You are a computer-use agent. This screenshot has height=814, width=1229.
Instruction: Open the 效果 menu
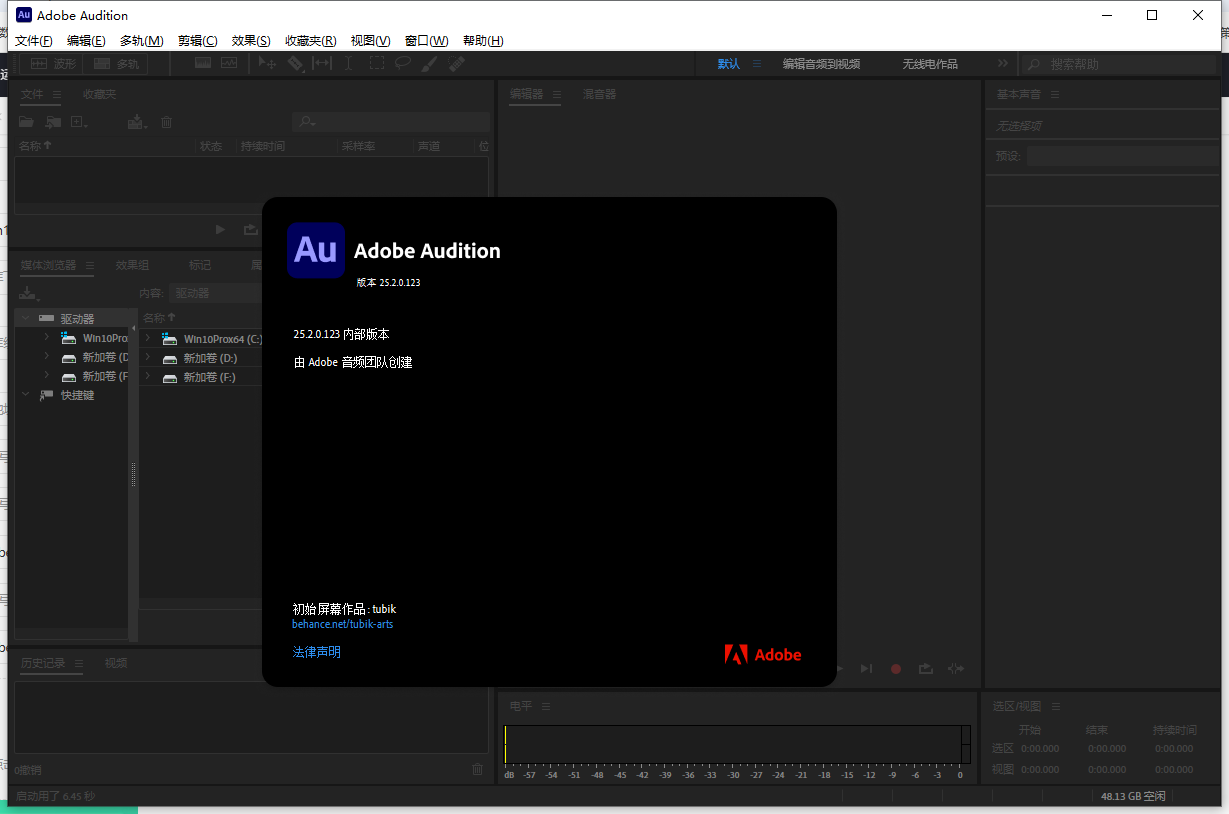[250, 40]
